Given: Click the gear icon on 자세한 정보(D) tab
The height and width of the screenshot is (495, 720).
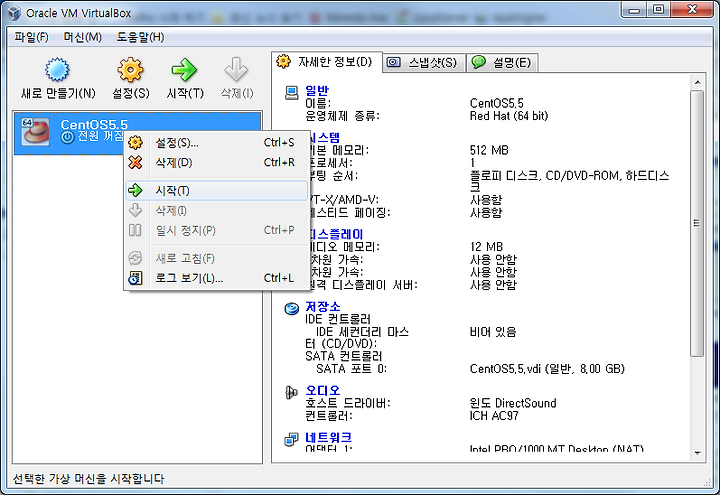Looking at the screenshot, I should click(x=283, y=61).
